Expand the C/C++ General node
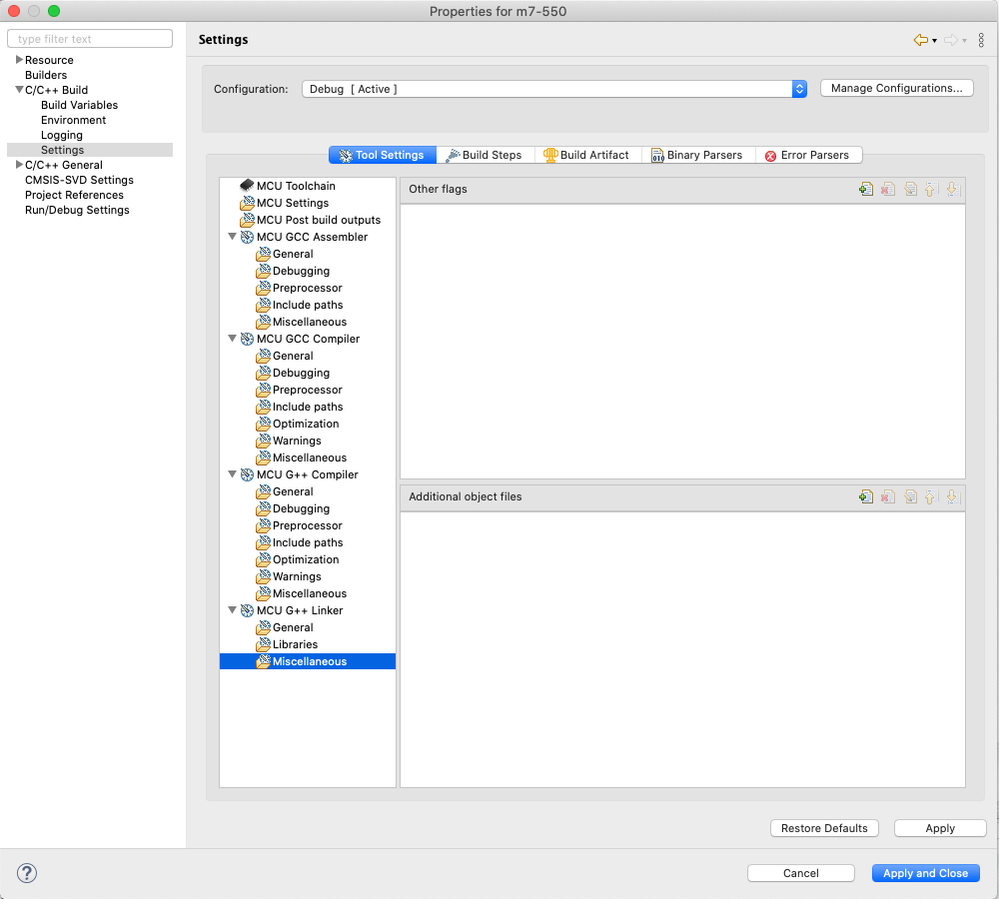This screenshot has width=999, height=899. pyautogui.click(x=19, y=164)
